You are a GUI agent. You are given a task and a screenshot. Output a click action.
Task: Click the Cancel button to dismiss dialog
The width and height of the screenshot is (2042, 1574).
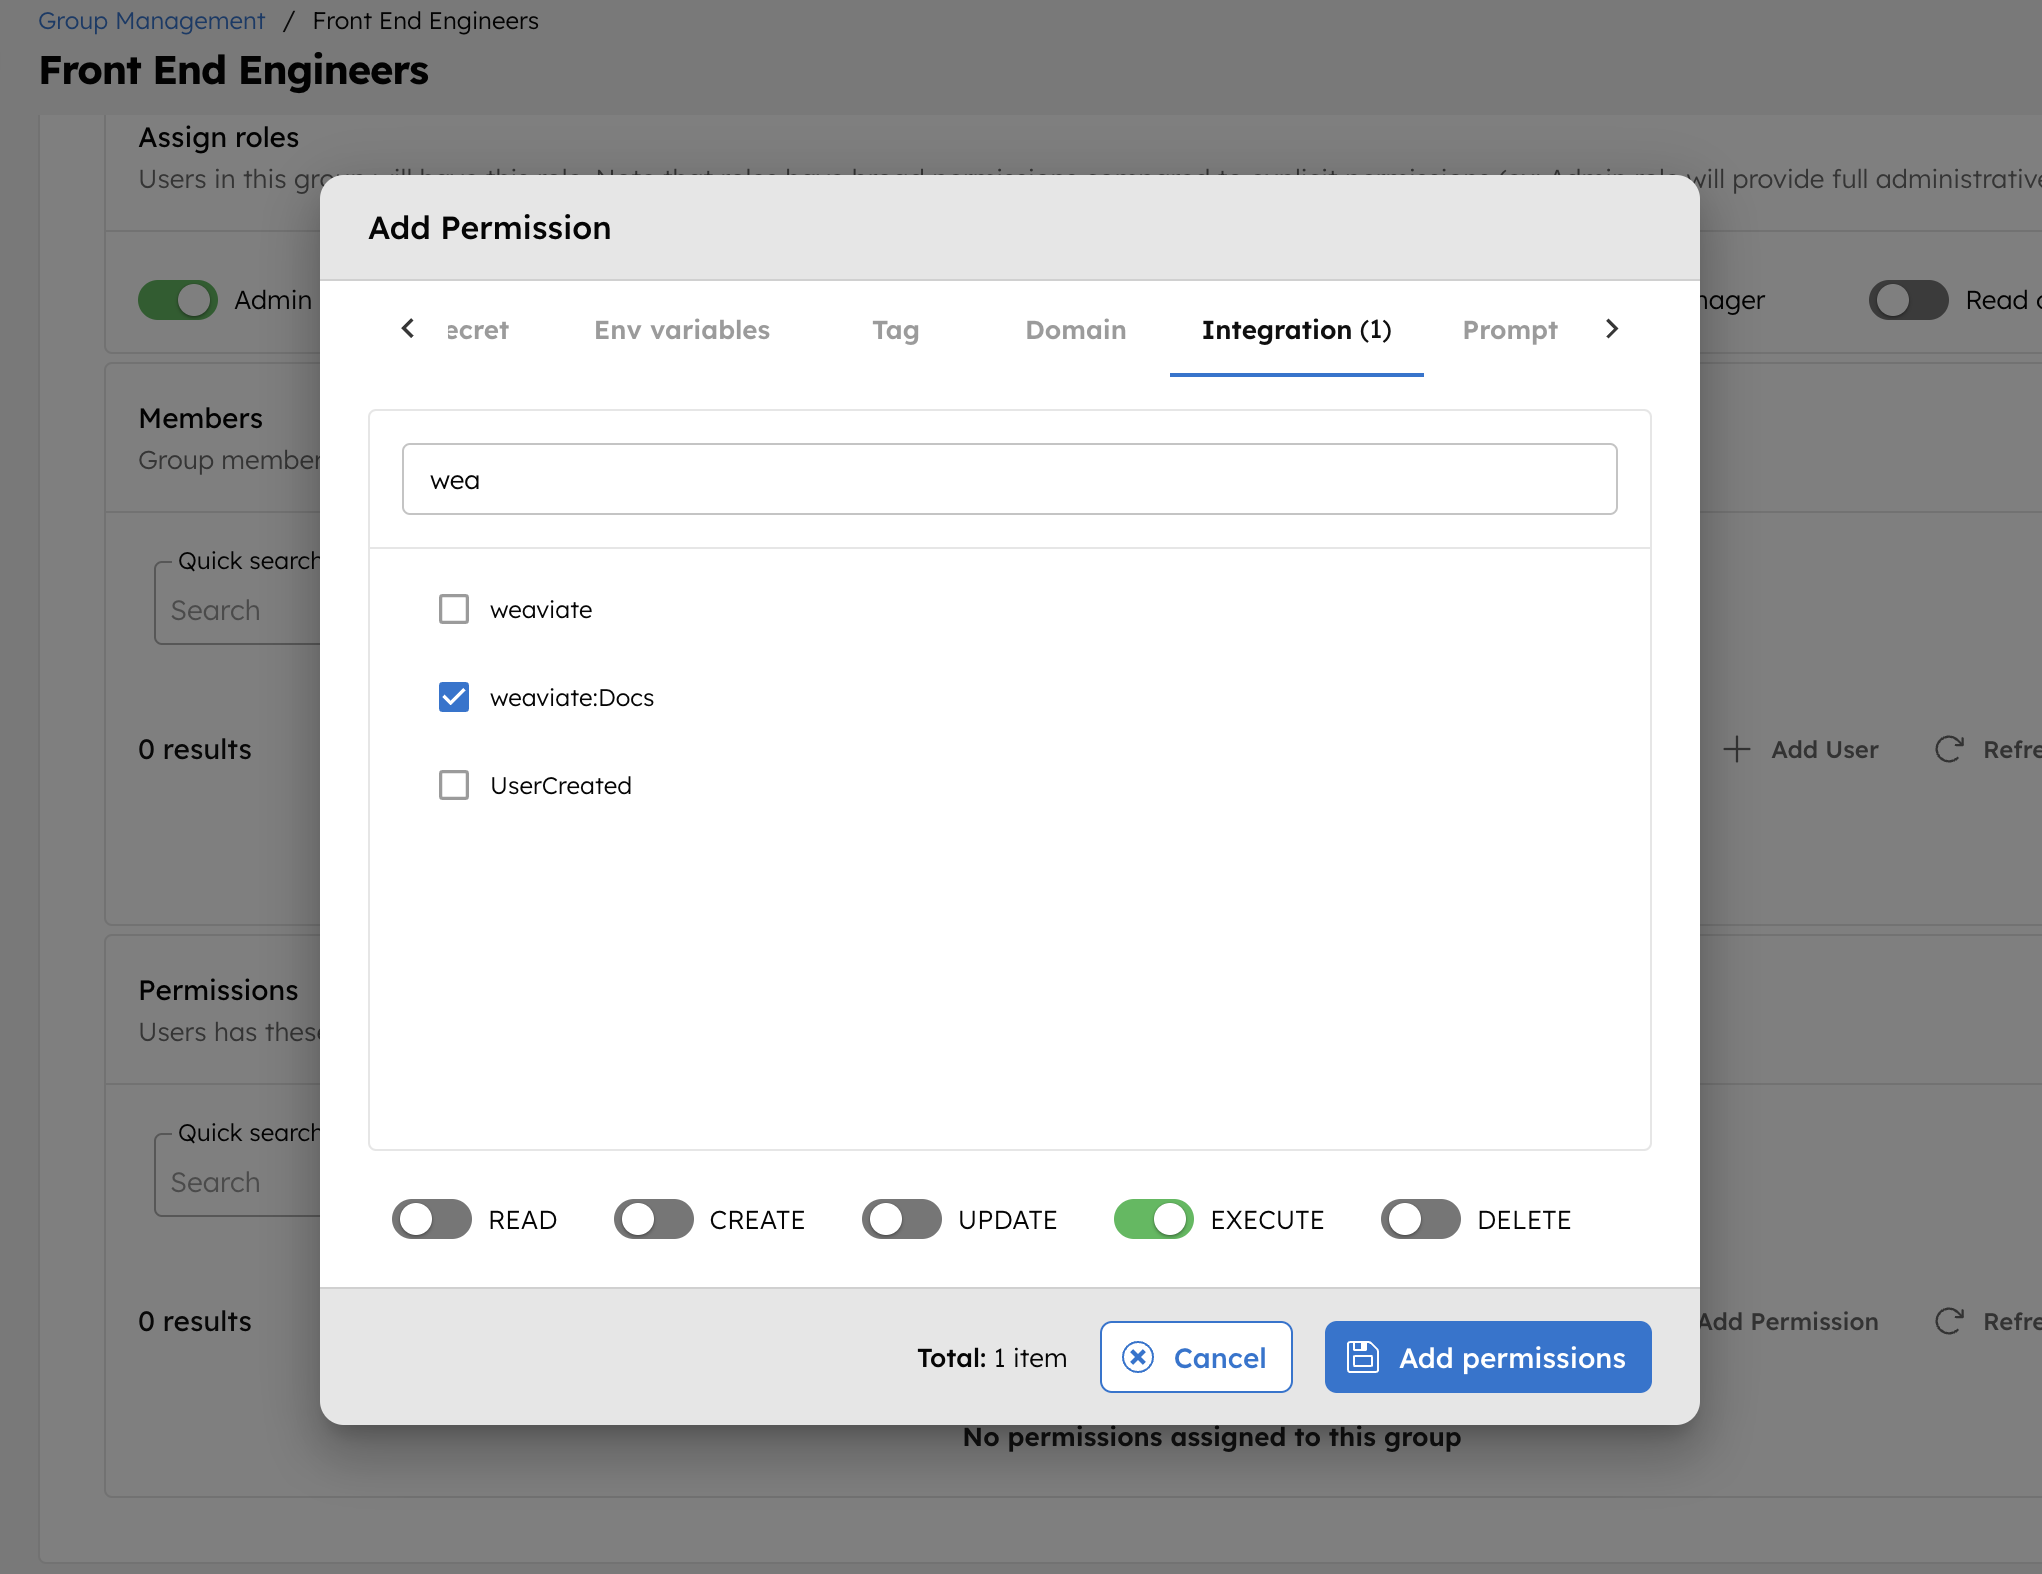(1195, 1357)
